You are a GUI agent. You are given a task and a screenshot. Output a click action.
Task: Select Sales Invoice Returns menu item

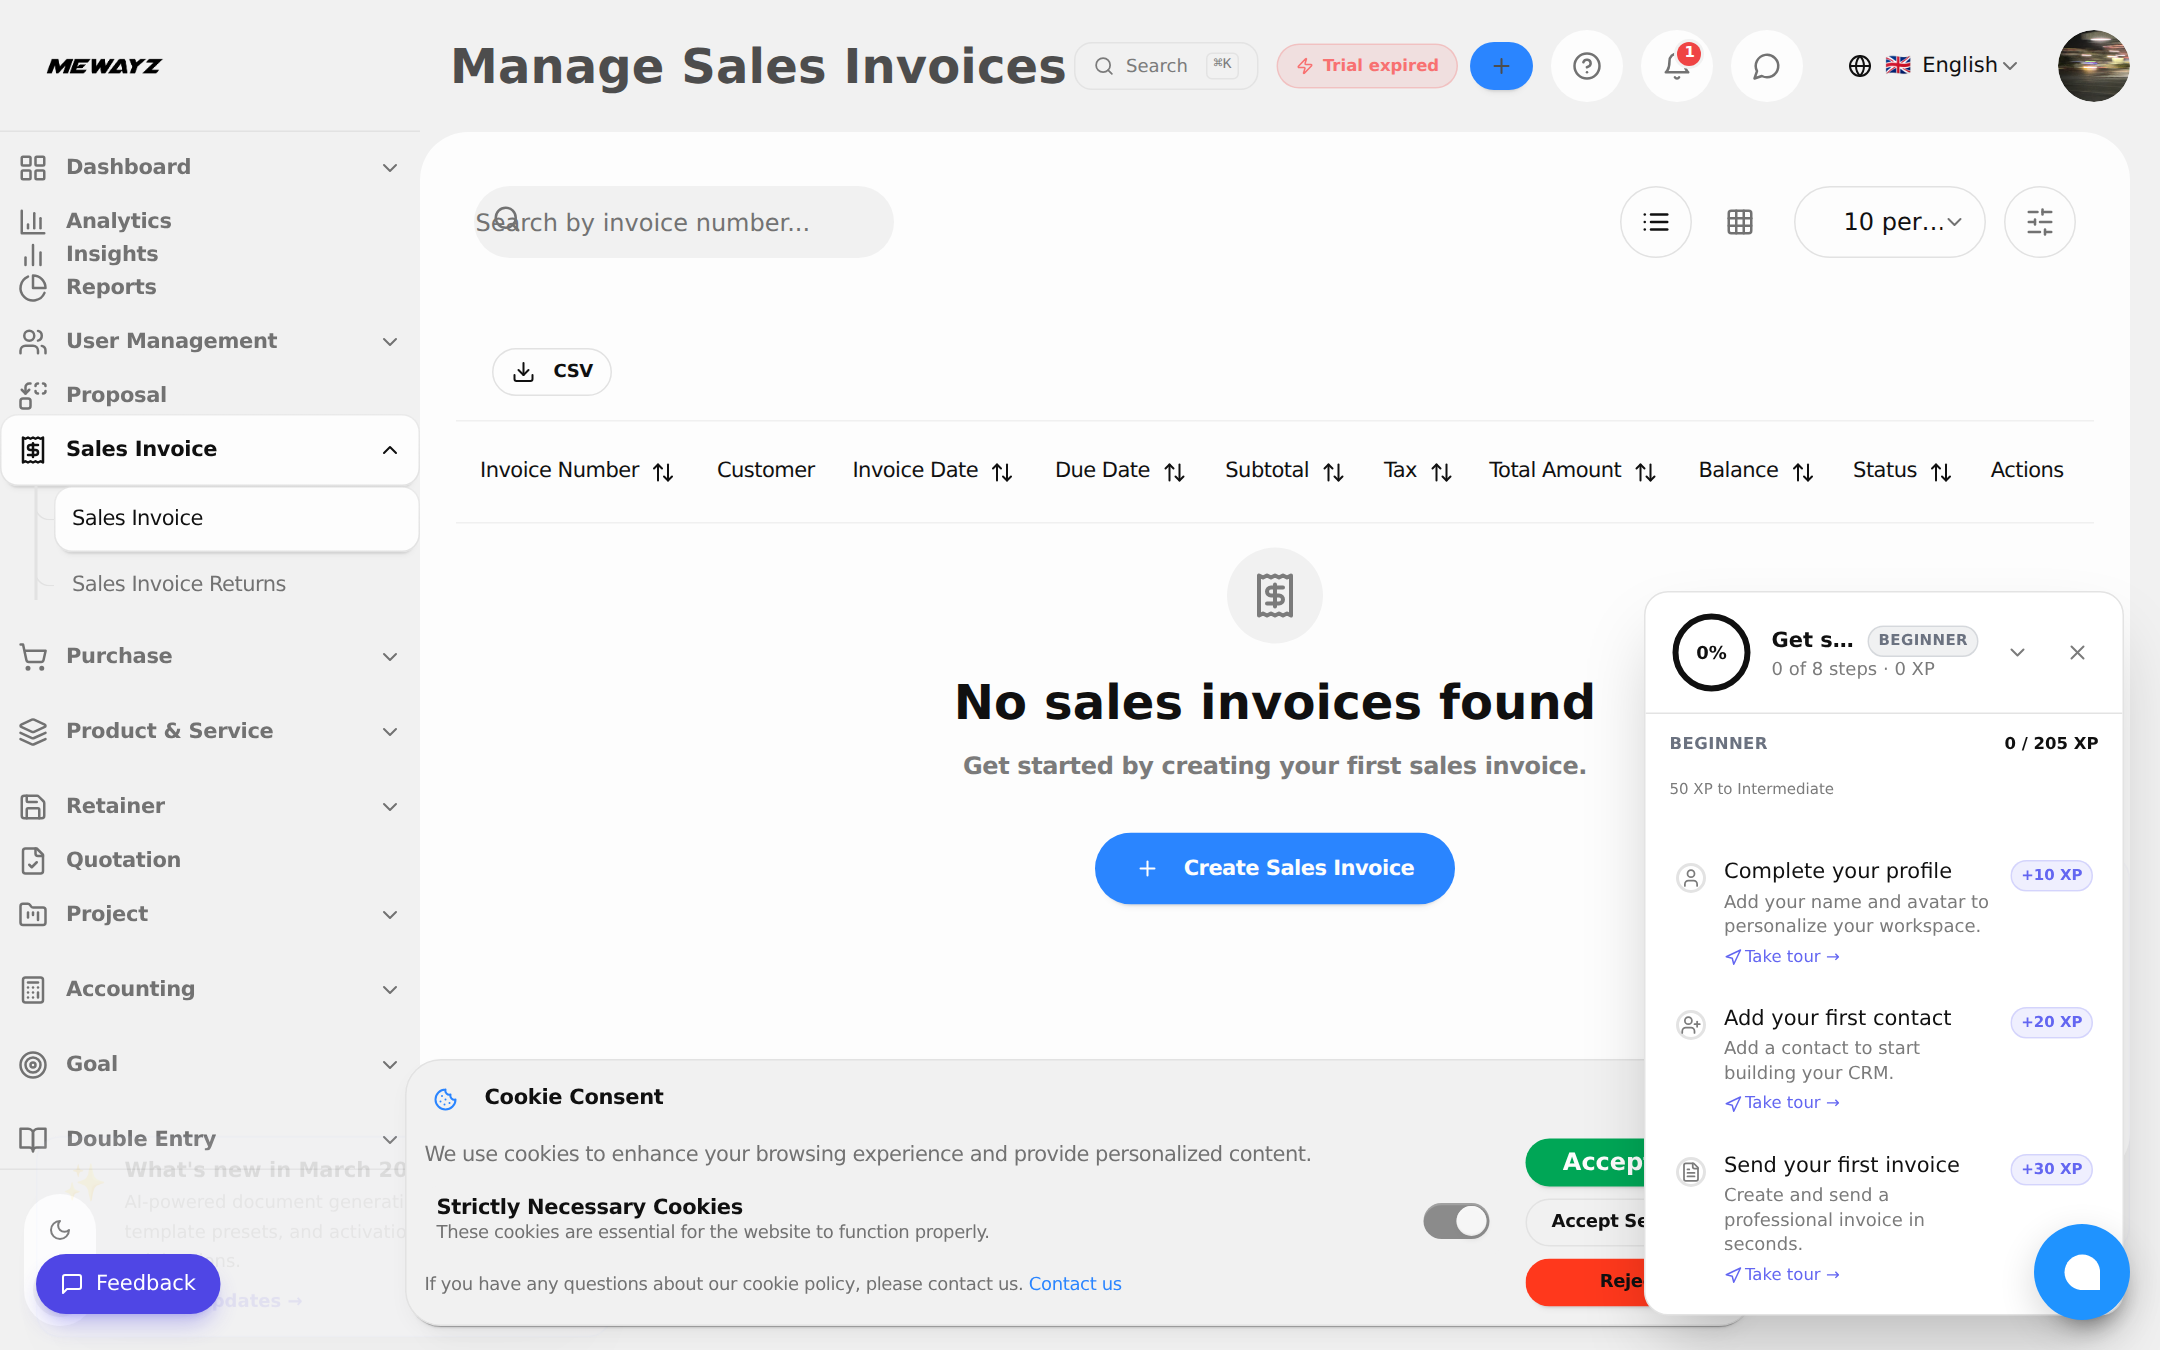(x=178, y=583)
